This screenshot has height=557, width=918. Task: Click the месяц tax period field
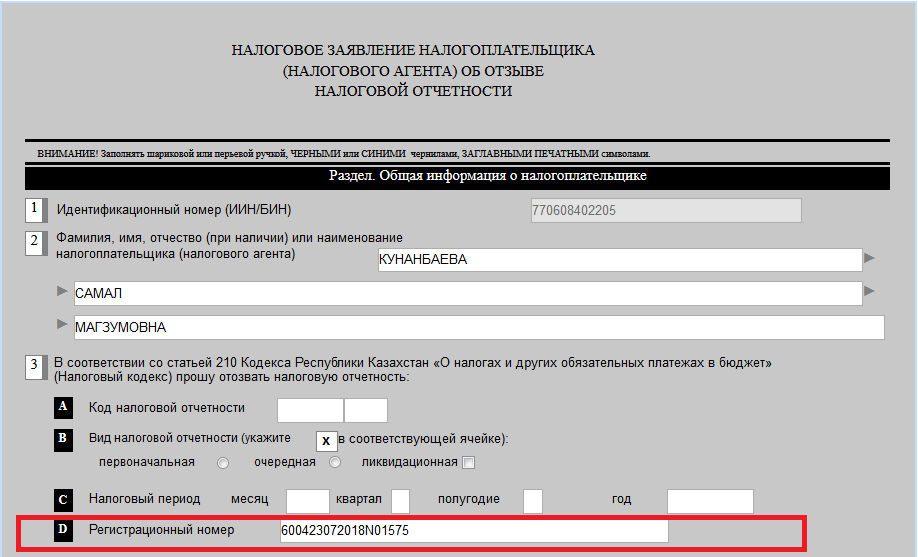(307, 500)
